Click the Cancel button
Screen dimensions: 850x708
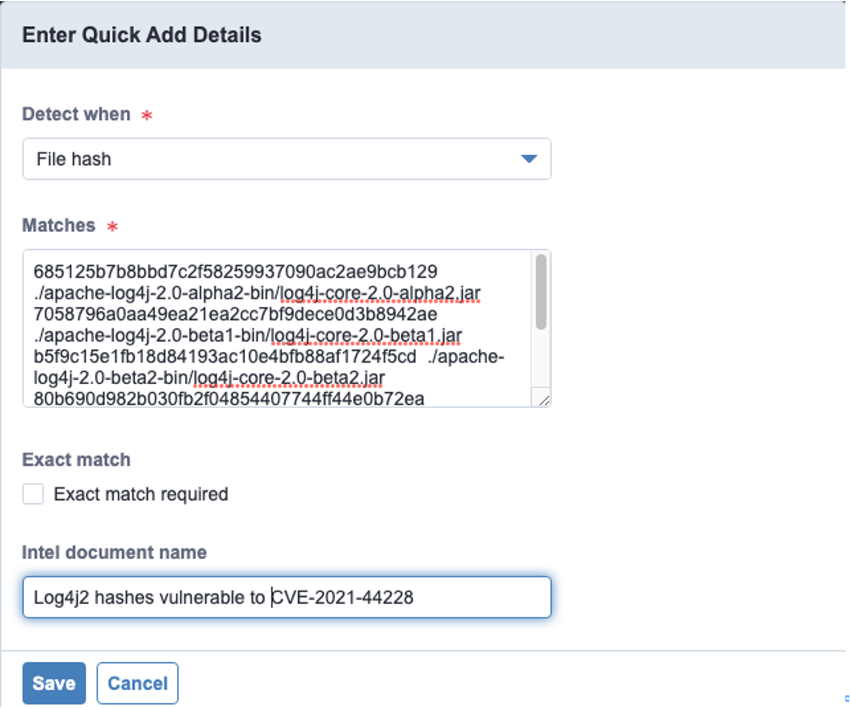137,683
